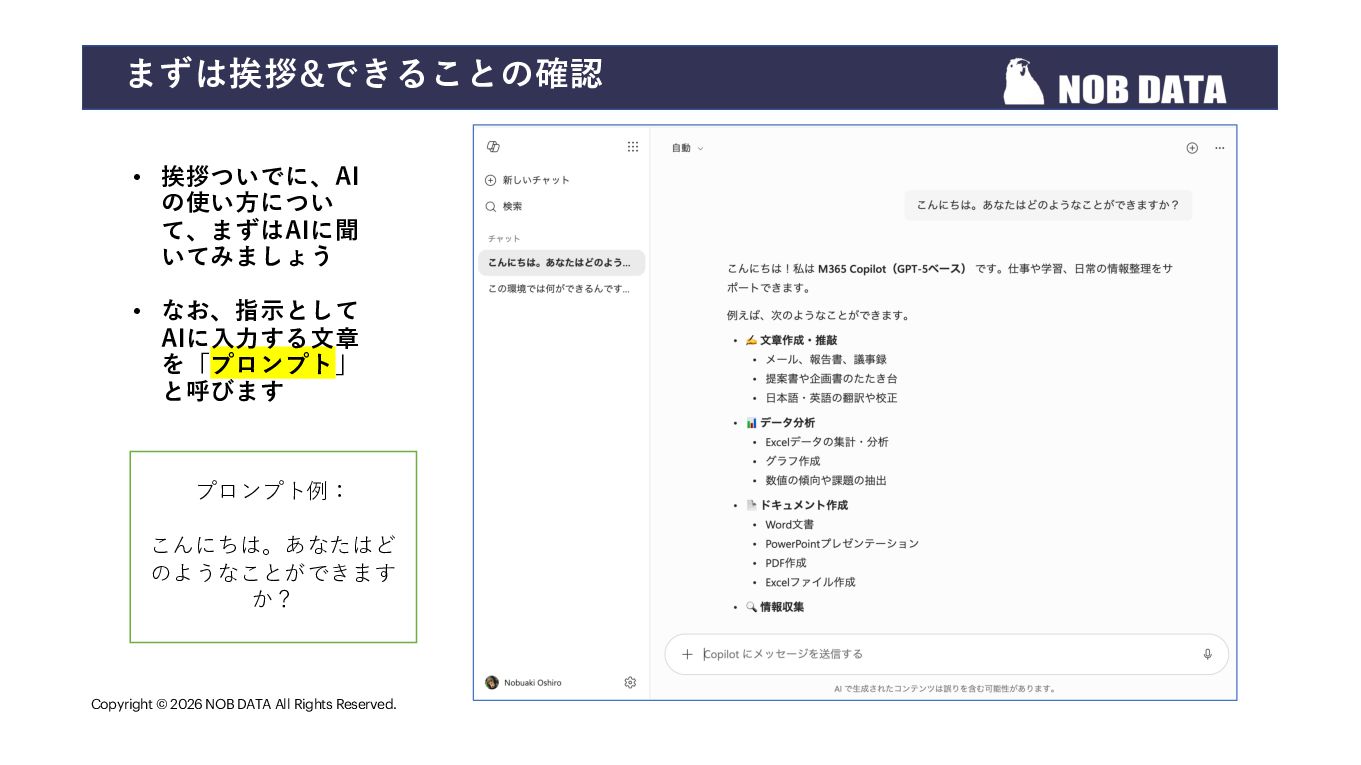Image resolution: width=1361 pixels, height=765 pixels.
Task: Click the Copyright © 2026 NOB DATA footer
Action: [x=244, y=705]
